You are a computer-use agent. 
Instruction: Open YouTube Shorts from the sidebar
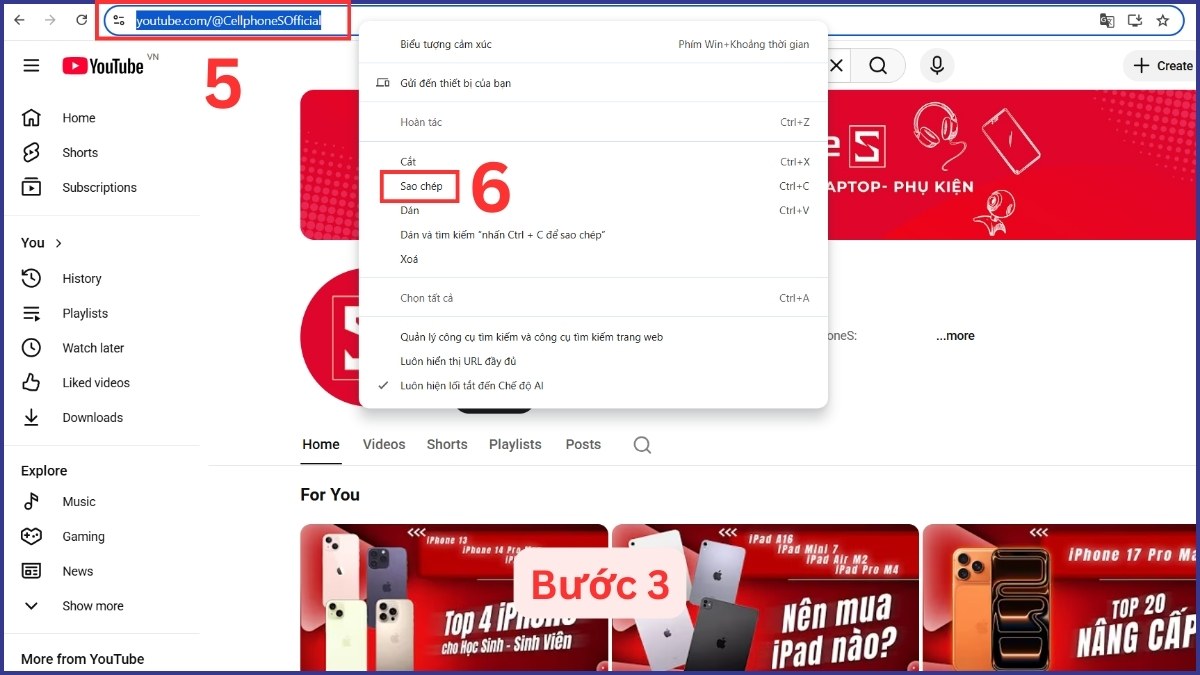tap(82, 152)
